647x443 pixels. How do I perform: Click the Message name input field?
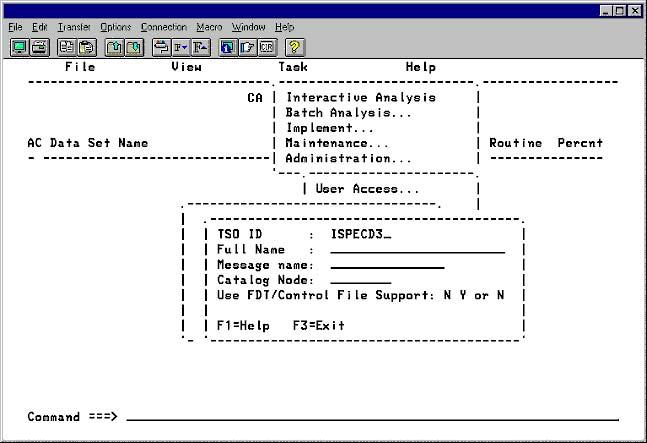click(387, 265)
